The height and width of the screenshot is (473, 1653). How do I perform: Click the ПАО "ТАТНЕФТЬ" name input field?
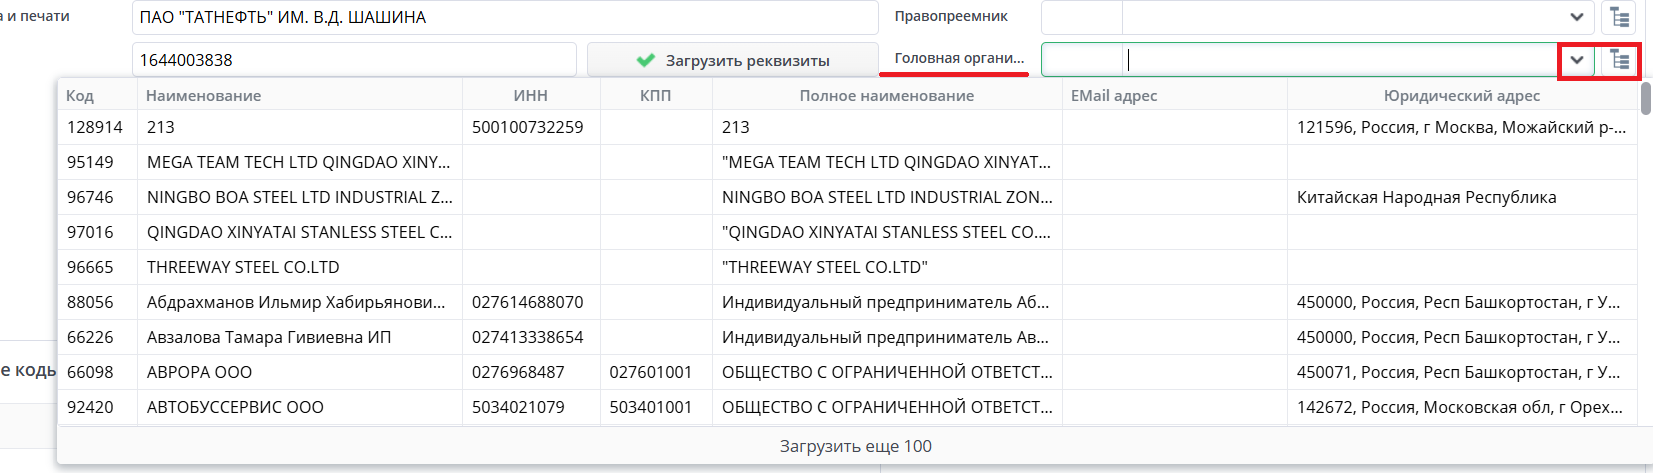click(x=505, y=17)
